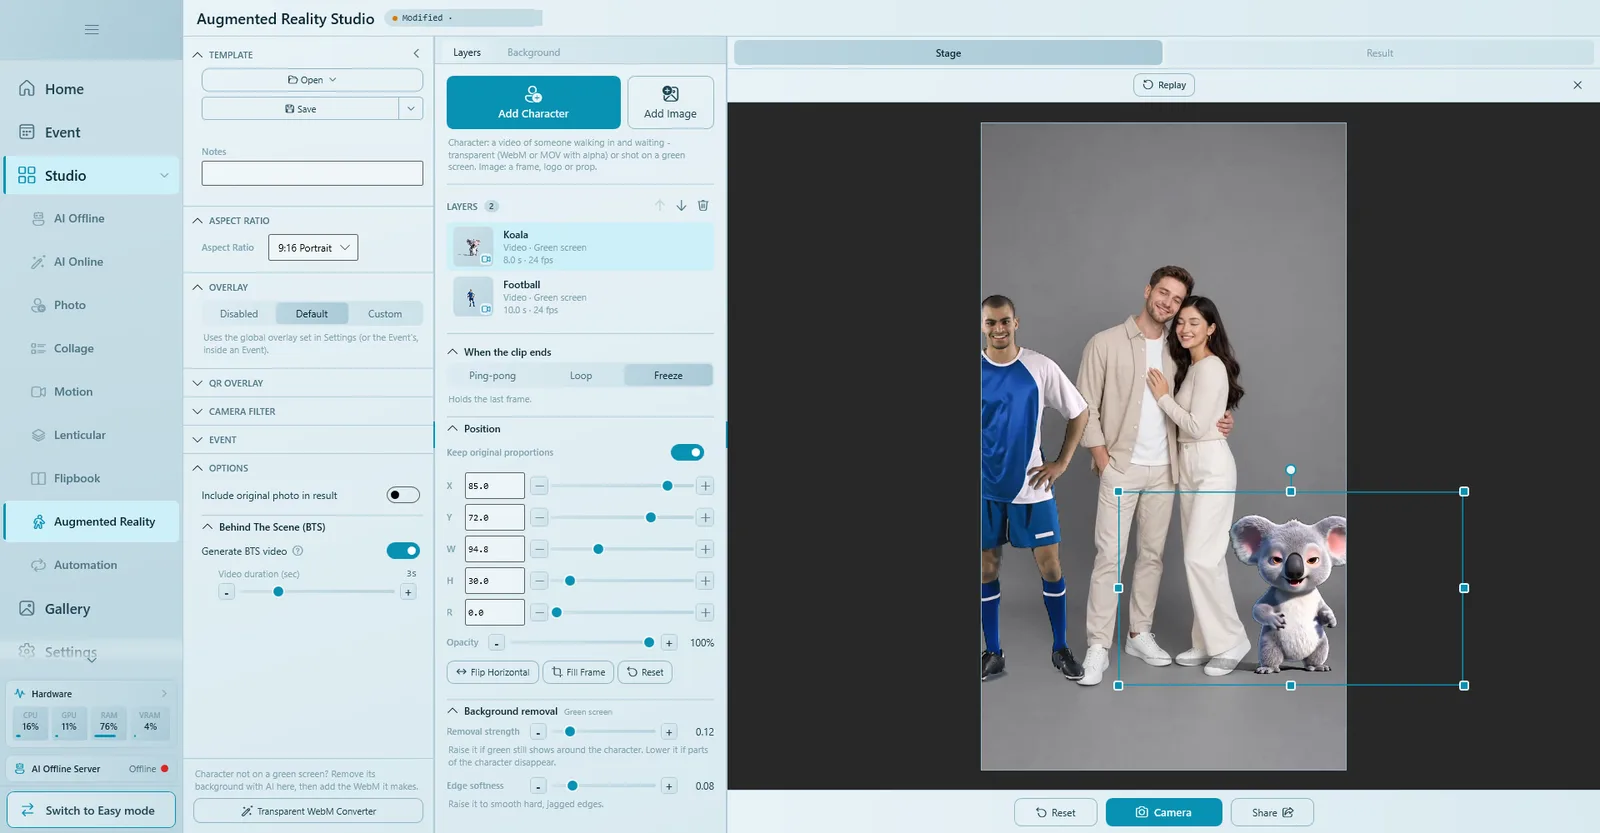Click the Add Character button
Screen dimensions: 1600x833
[533, 102]
